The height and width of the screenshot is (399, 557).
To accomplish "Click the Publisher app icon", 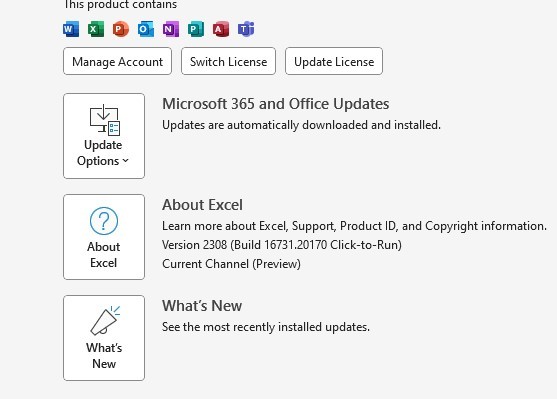I will tap(196, 29).
